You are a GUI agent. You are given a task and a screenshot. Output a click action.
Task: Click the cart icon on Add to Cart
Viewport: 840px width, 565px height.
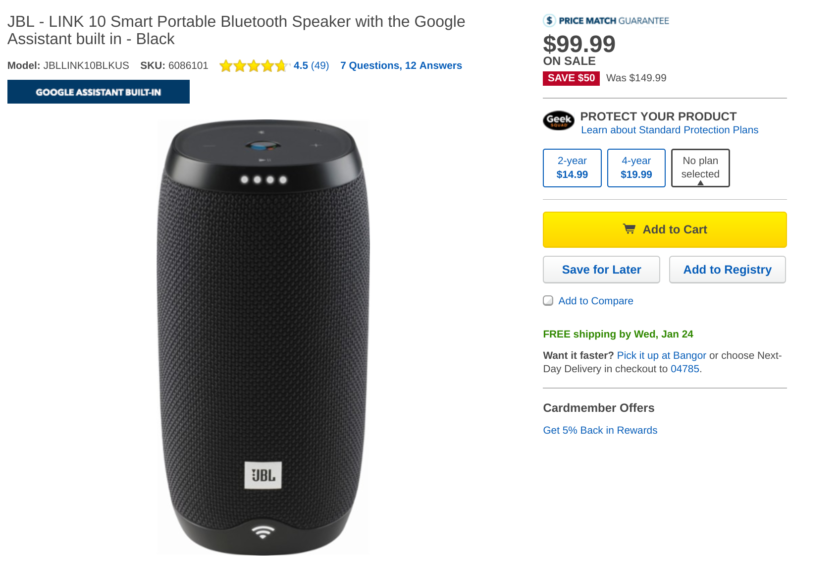coord(629,229)
